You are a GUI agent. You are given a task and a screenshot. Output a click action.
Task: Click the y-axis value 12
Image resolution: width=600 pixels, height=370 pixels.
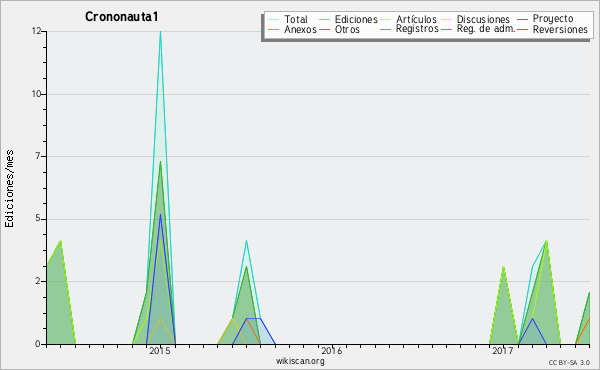[x=37, y=31]
